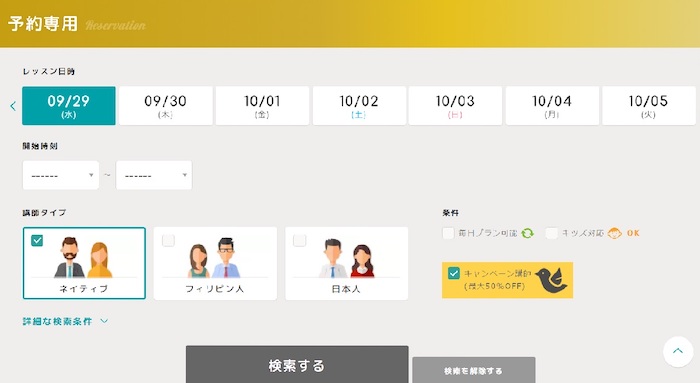700x383 pixels.
Task: Click the レッスン日時 label
Action: (49, 71)
